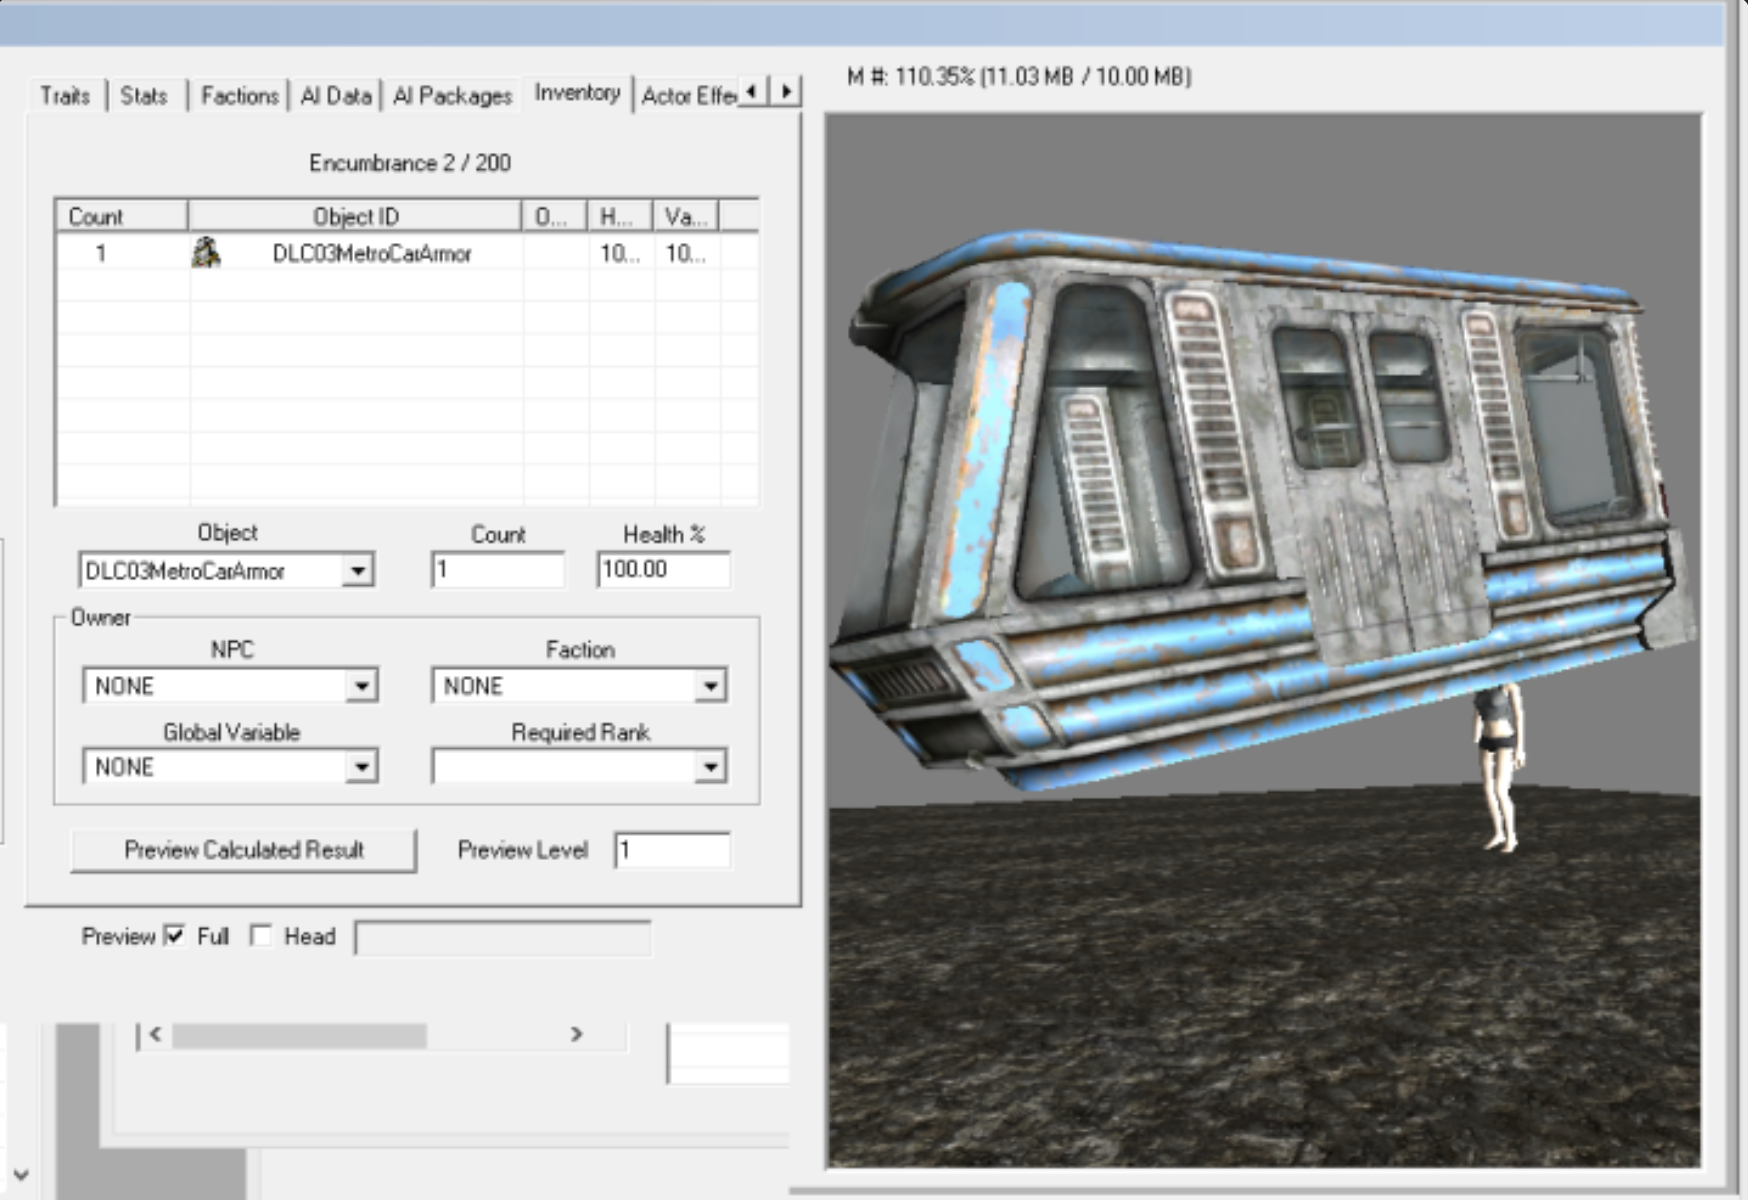Click the Preview Level input field
The image size is (1748, 1200).
(671, 850)
